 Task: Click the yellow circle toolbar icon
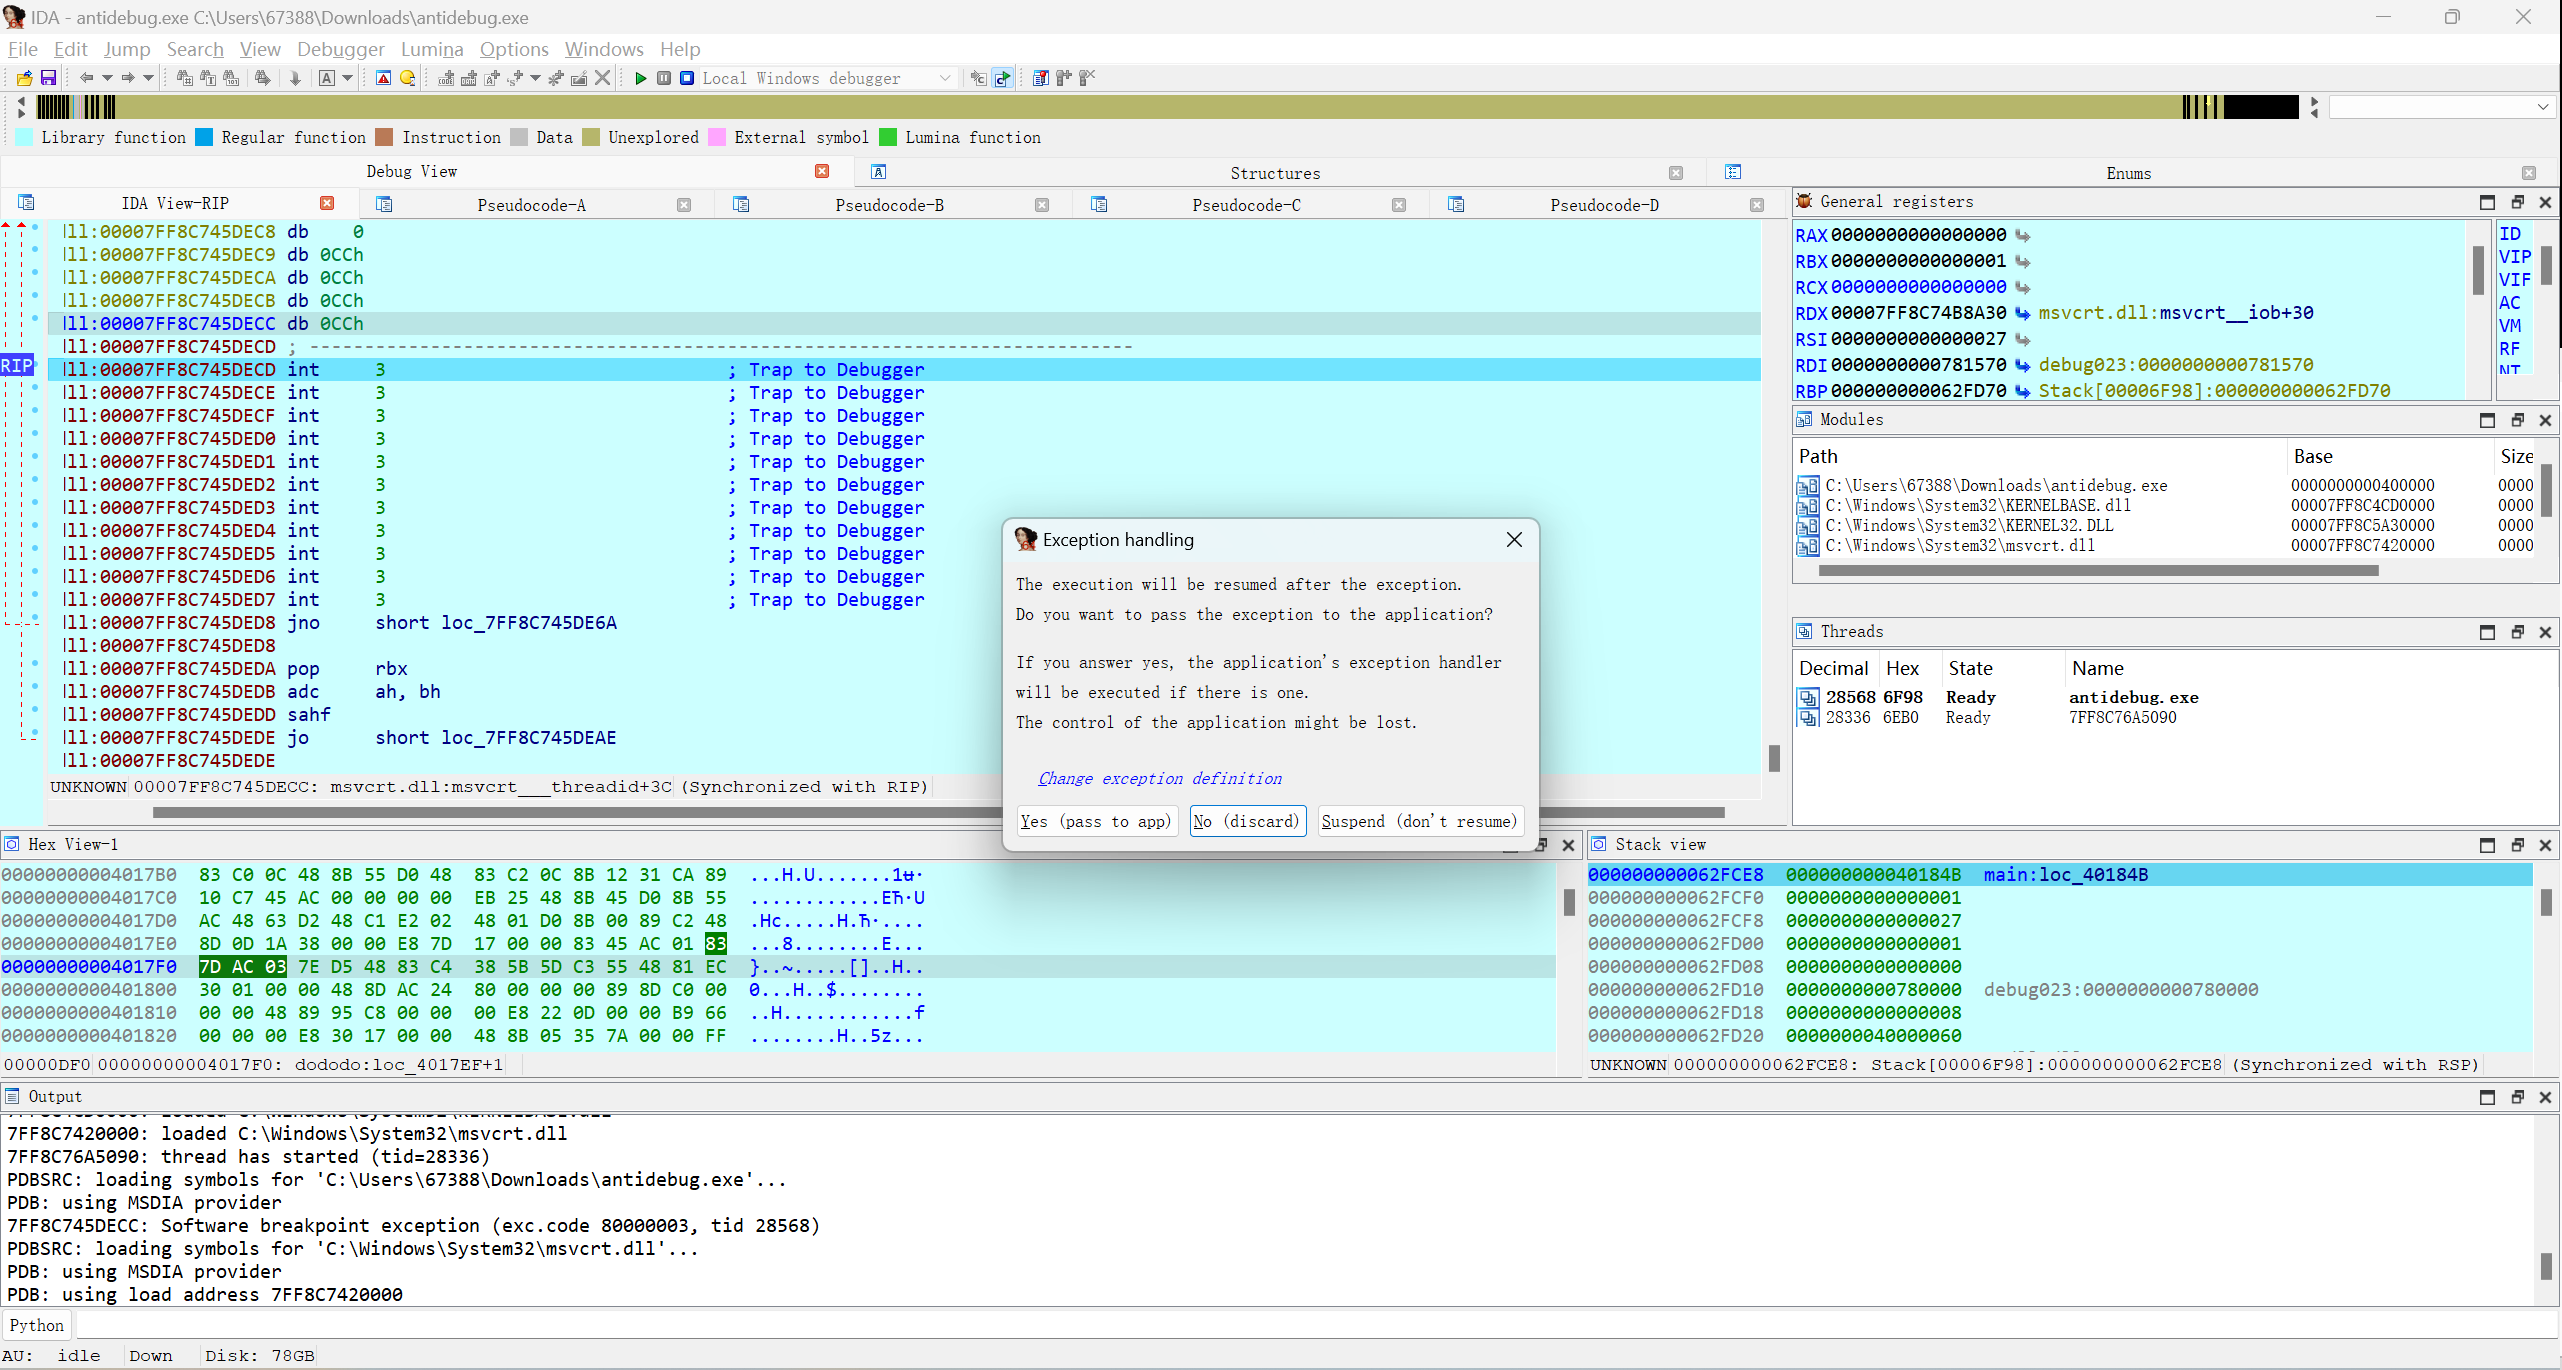pos(407,78)
